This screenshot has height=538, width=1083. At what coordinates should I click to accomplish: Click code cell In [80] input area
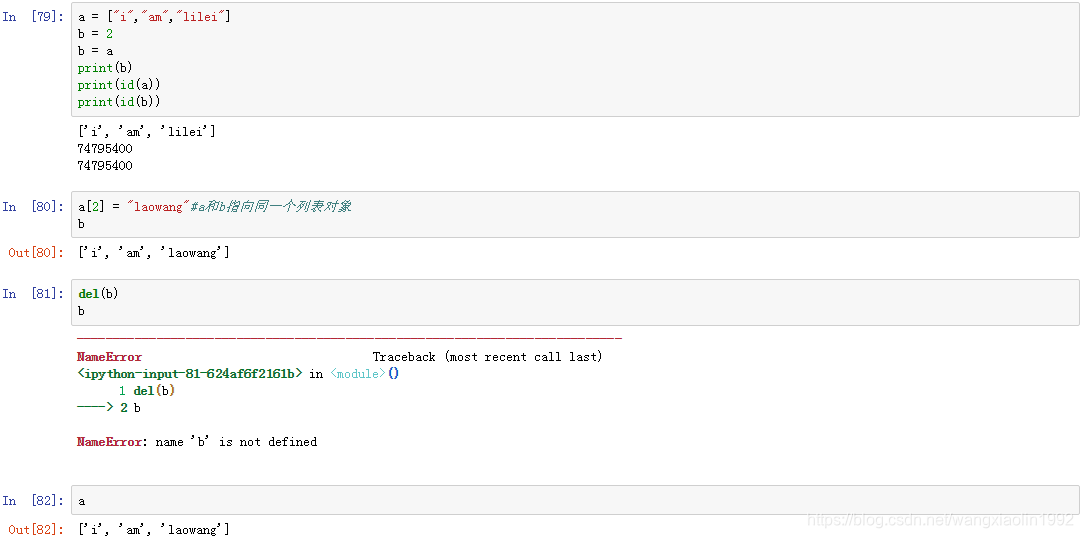click(575, 215)
